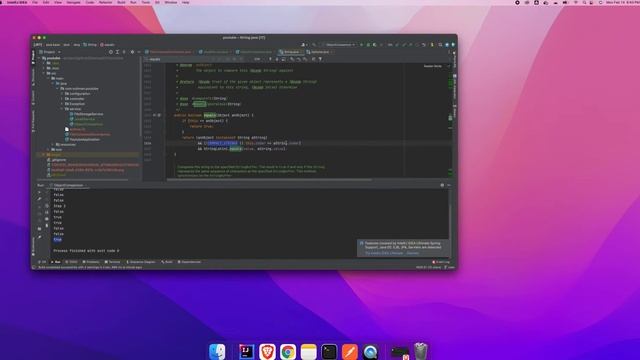Open Project panel gear options

[x=132, y=52]
